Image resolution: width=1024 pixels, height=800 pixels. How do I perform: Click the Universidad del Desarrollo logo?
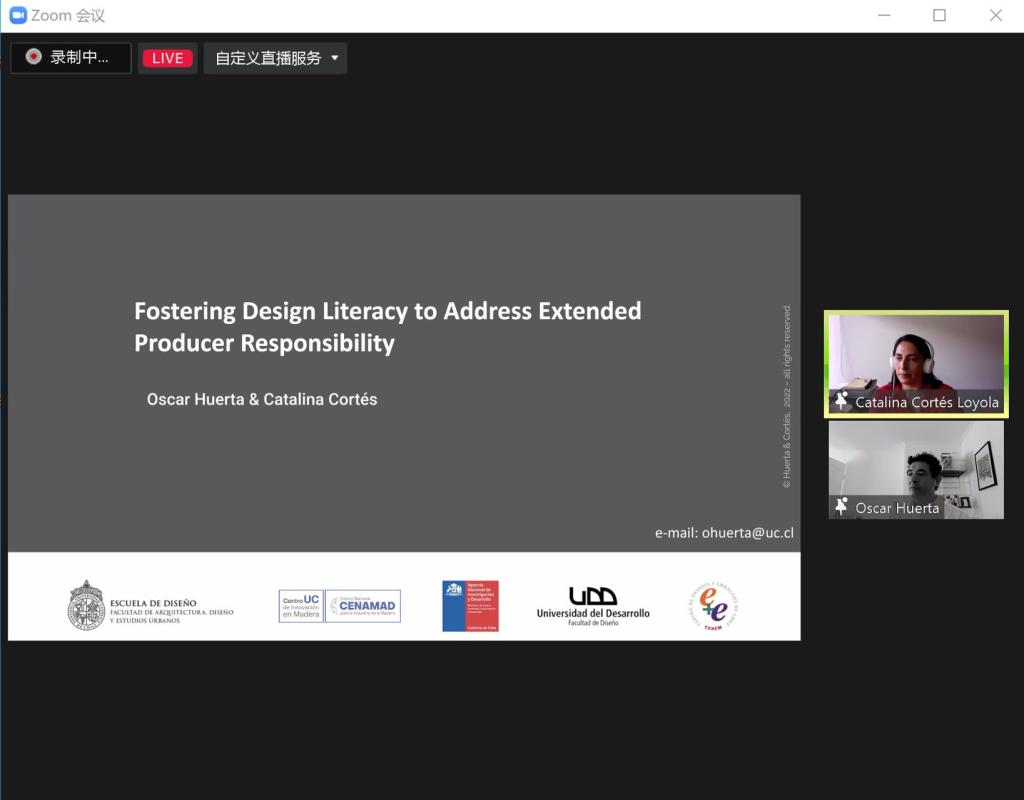593,606
